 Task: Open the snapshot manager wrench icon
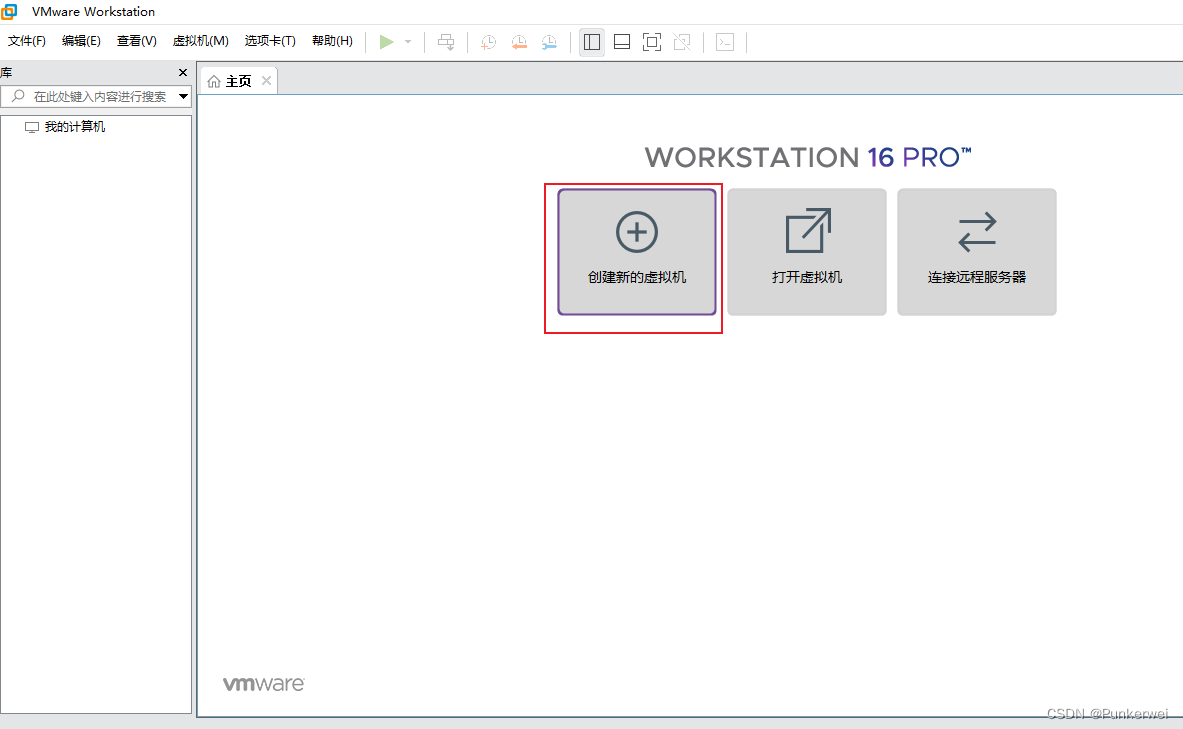(x=549, y=42)
